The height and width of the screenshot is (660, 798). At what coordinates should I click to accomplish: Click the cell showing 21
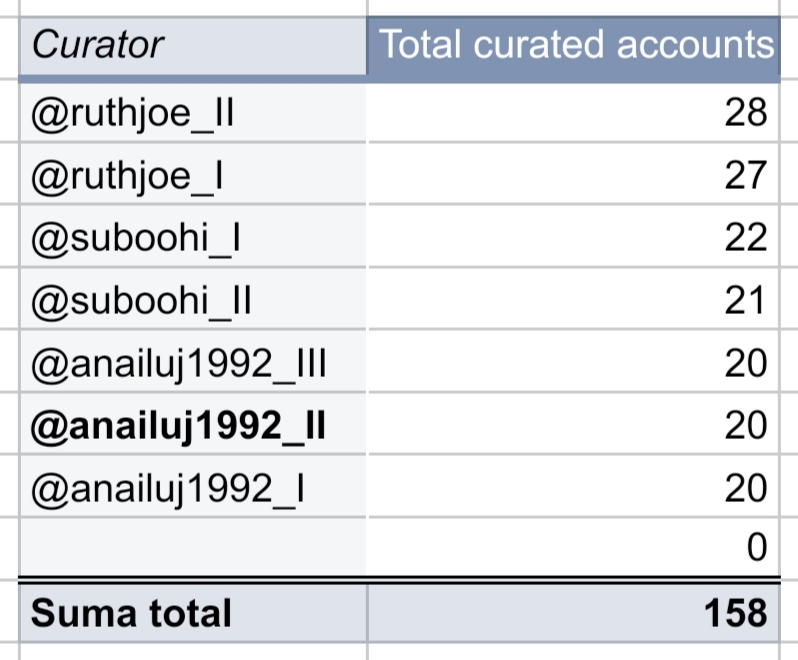coord(574,299)
